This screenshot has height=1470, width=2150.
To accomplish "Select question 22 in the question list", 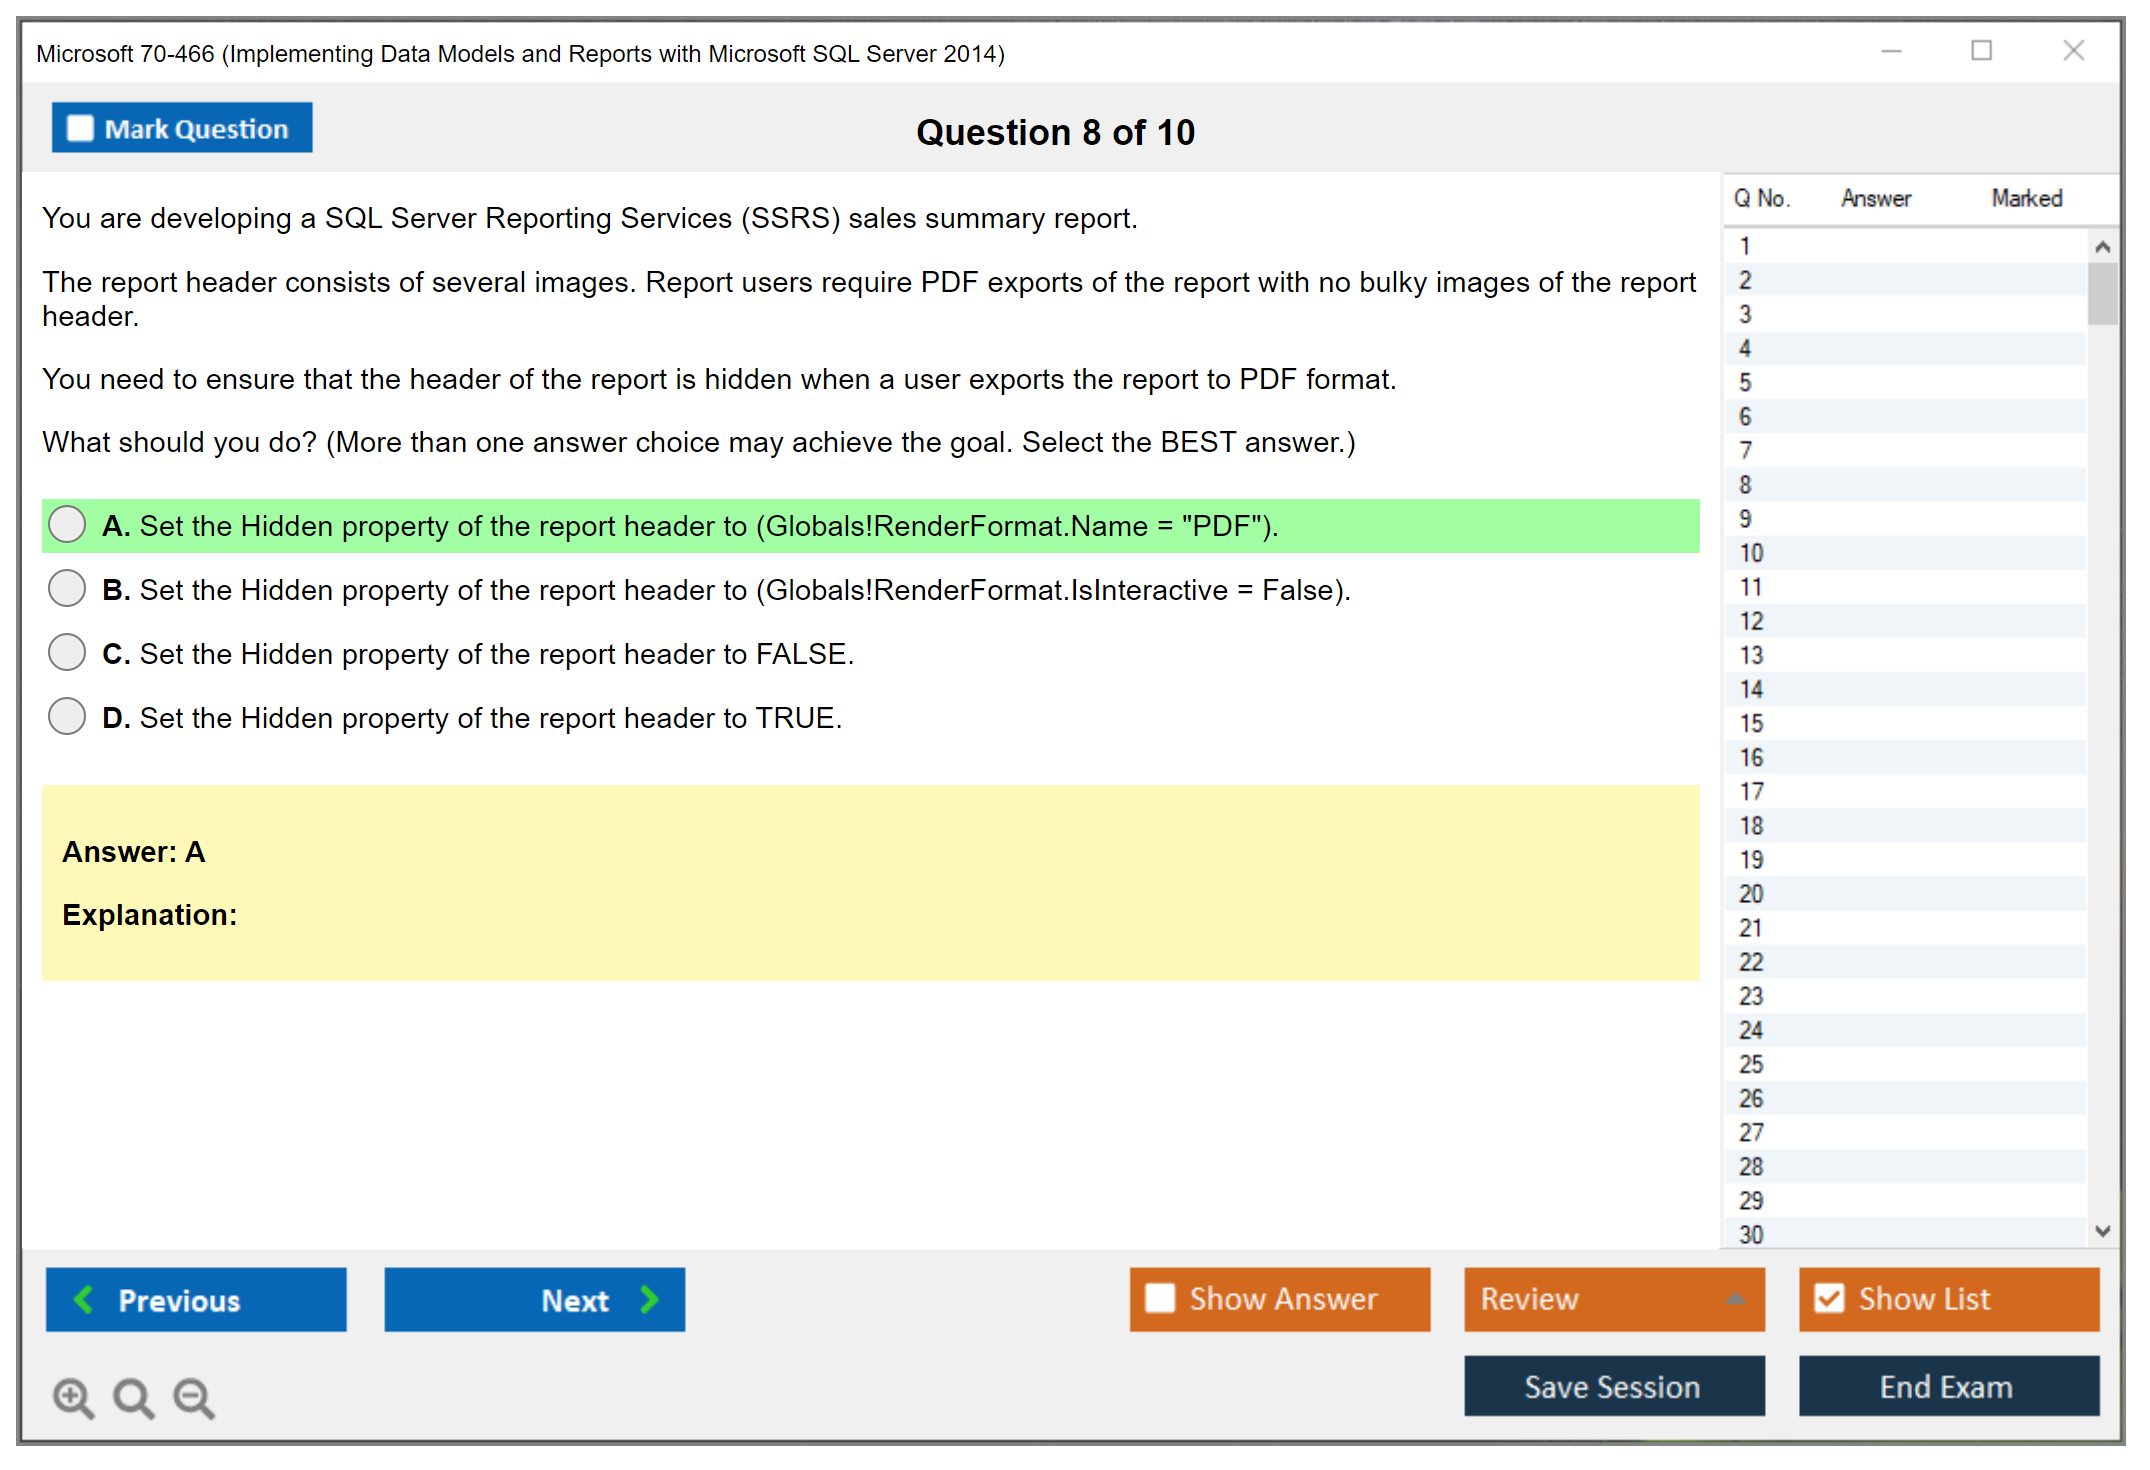I will (1751, 962).
